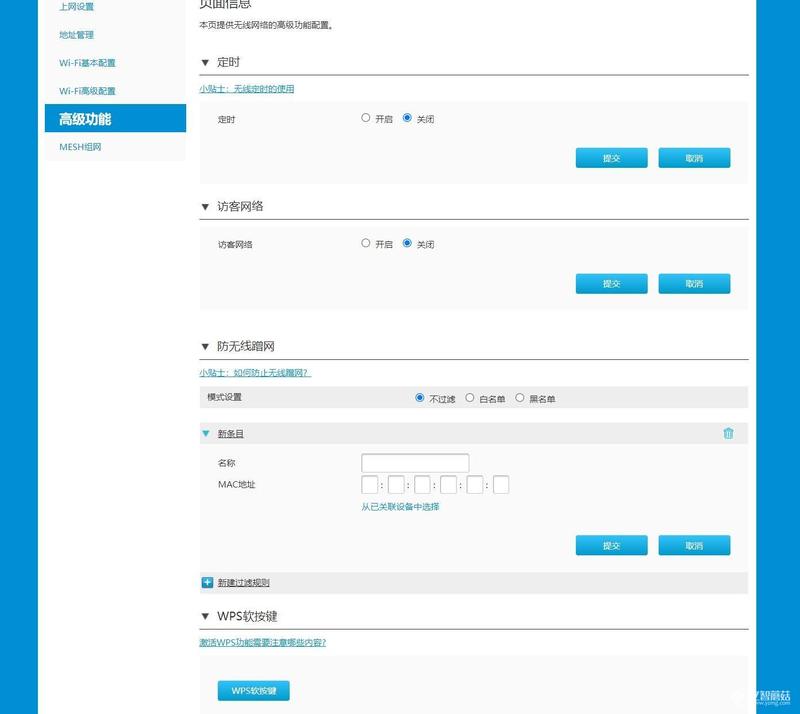Collapse the 新条目 entry triangle
800x714 pixels.
click(206, 433)
